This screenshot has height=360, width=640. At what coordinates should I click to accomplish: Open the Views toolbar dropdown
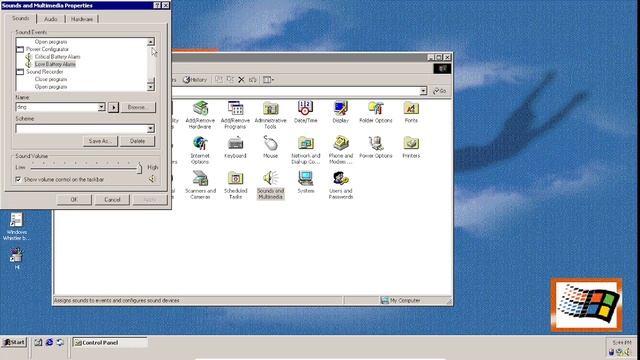[268, 80]
